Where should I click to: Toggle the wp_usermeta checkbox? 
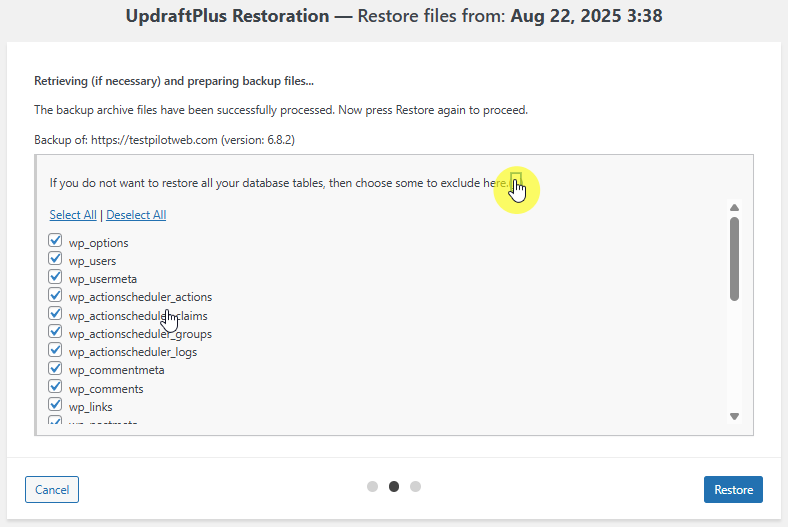pyautogui.click(x=55, y=278)
